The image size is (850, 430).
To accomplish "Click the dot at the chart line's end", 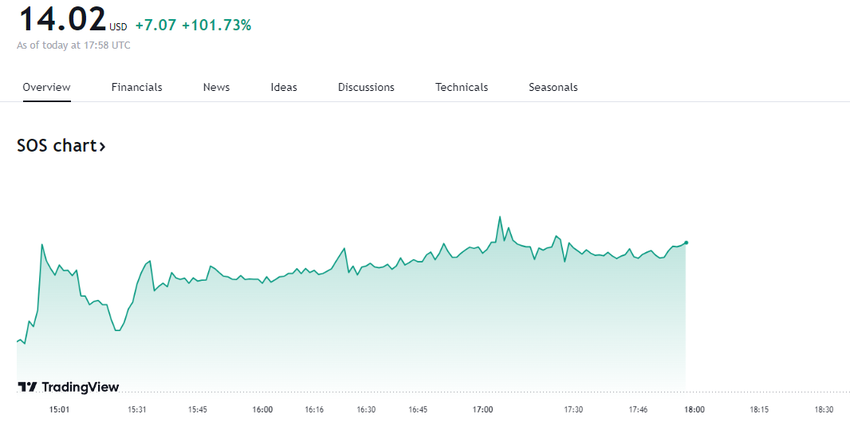I will [686, 242].
